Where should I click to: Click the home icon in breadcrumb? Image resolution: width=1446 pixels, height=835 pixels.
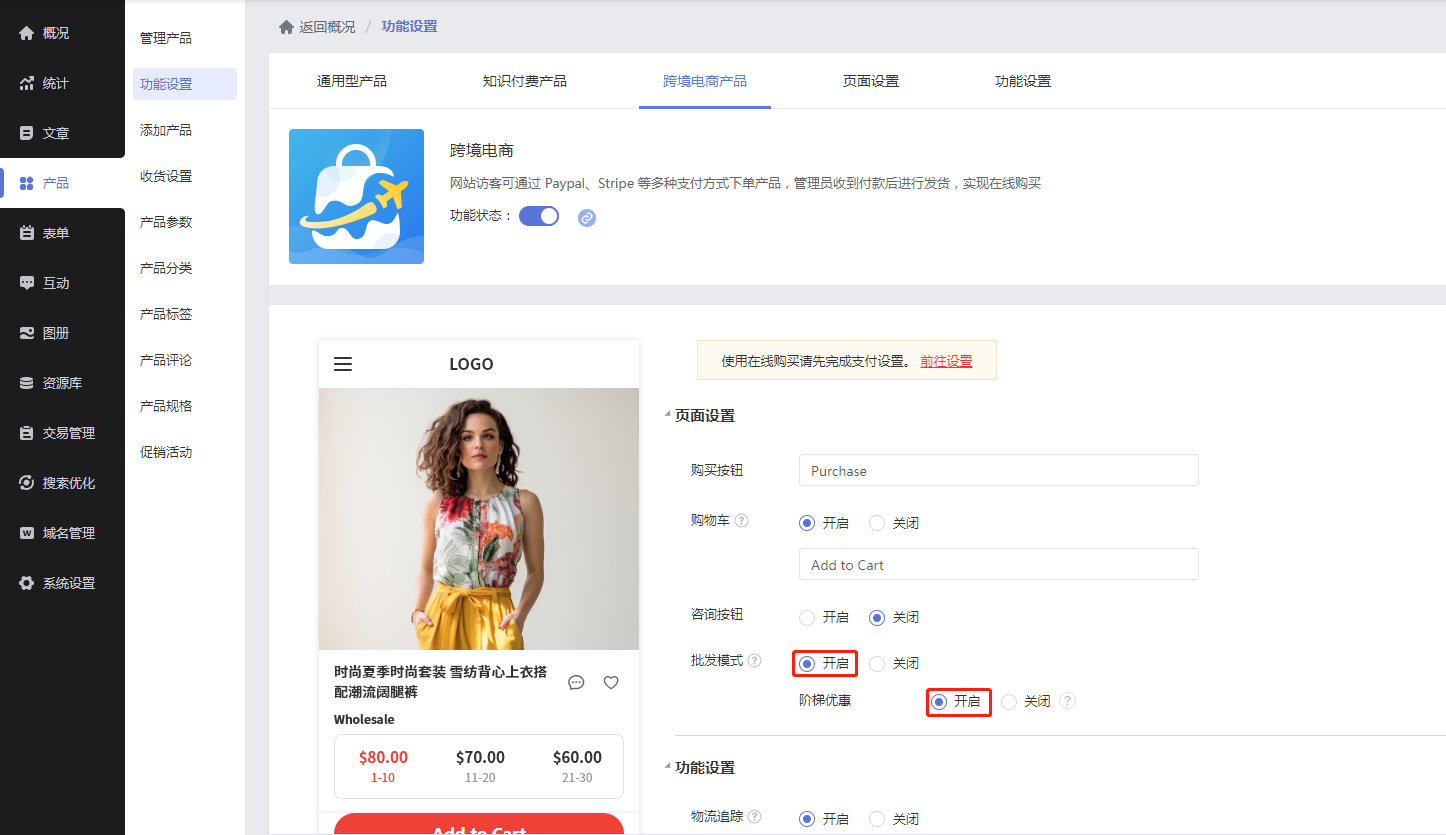coord(286,27)
